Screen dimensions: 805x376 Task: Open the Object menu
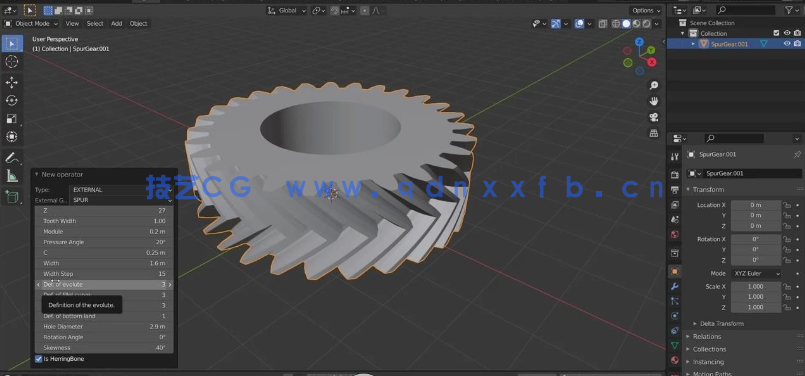pos(139,24)
